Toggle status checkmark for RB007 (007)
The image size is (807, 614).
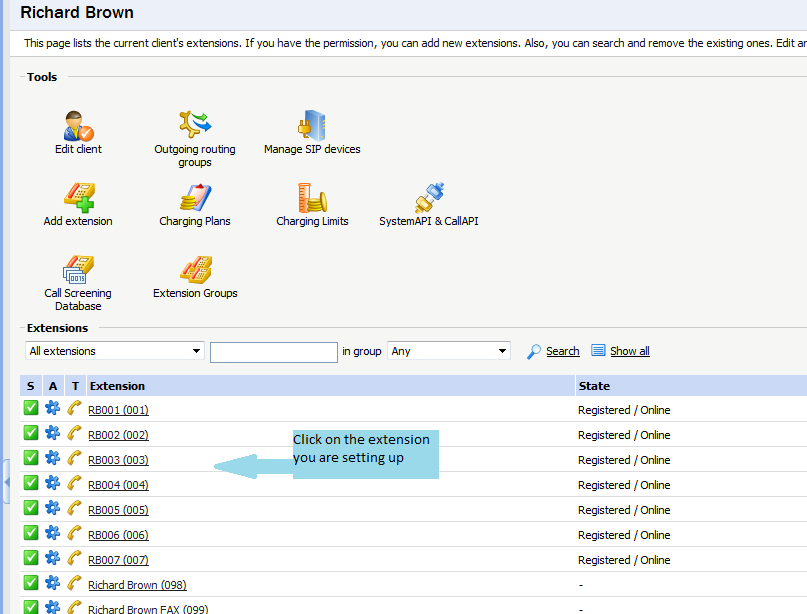pos(31,558)
